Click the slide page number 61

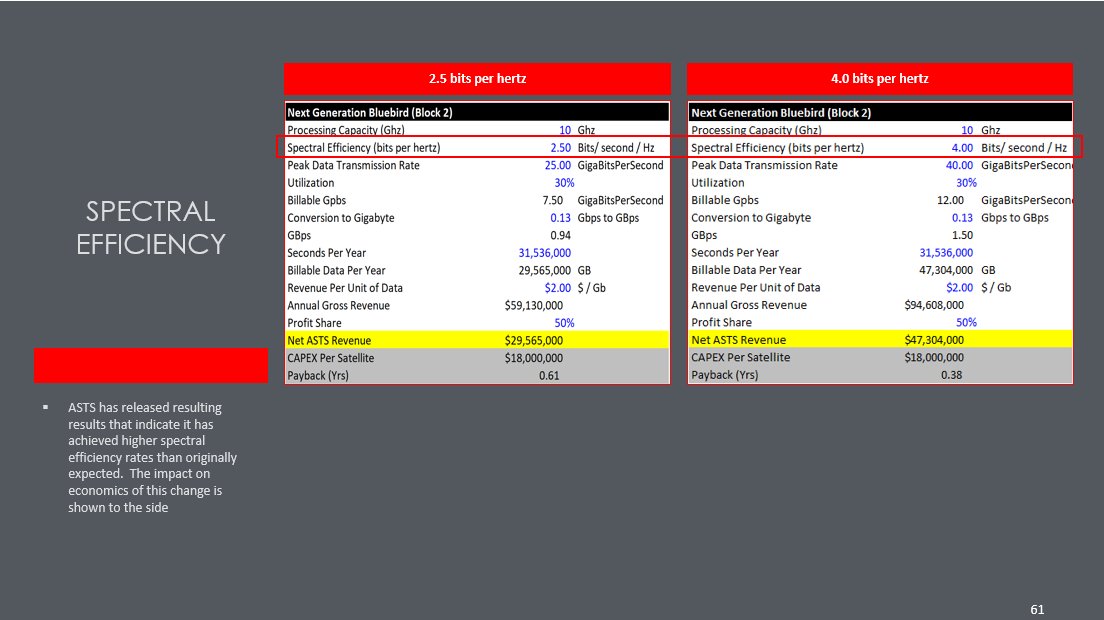1037,610
